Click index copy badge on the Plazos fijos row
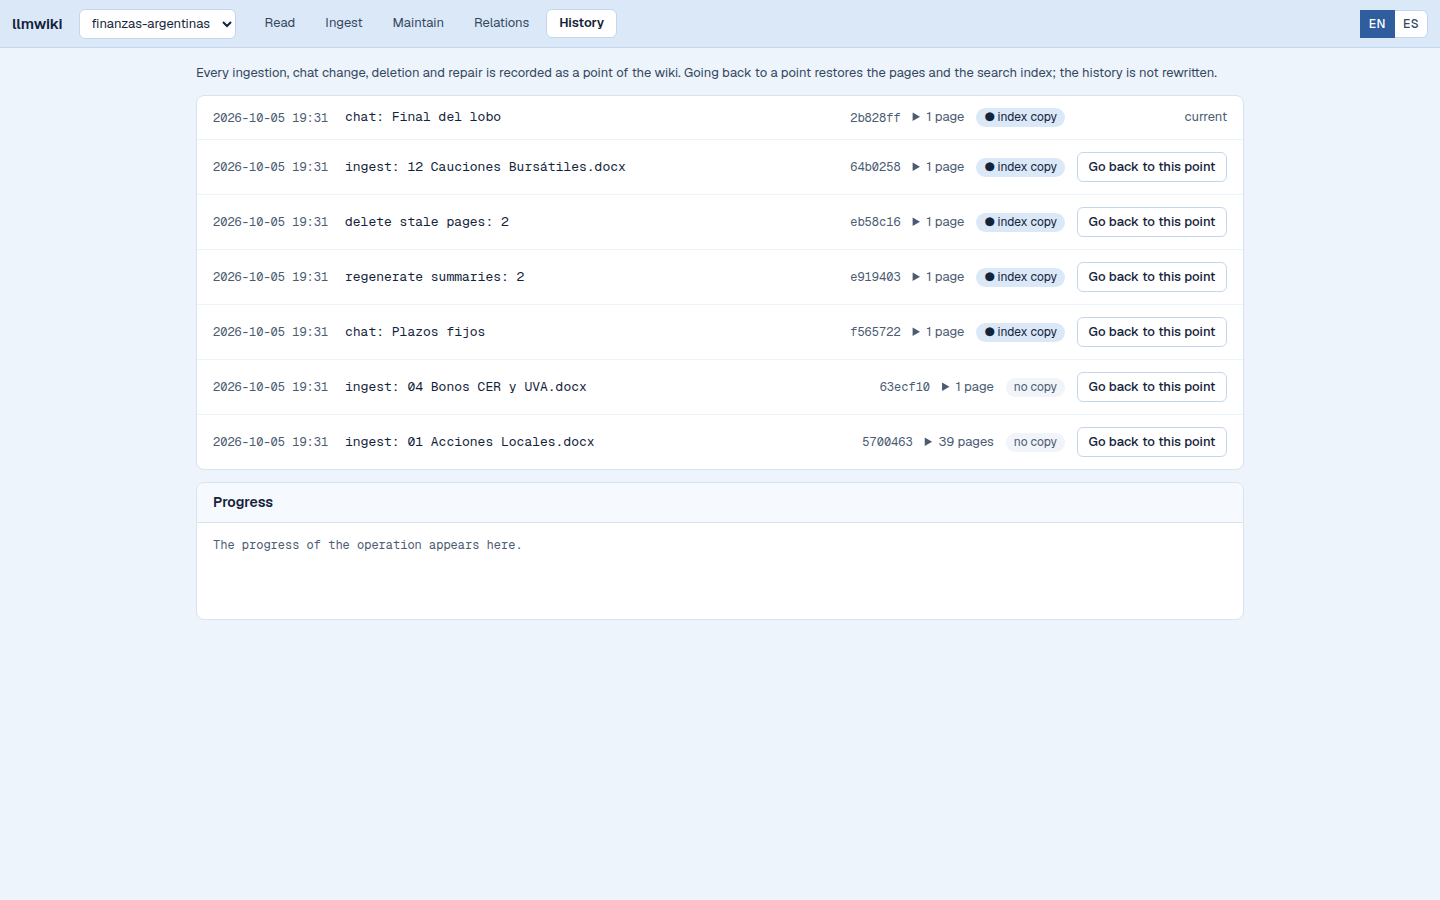Image resolution: width=1440 pixels, height=900 pixels. point(1020,332)
